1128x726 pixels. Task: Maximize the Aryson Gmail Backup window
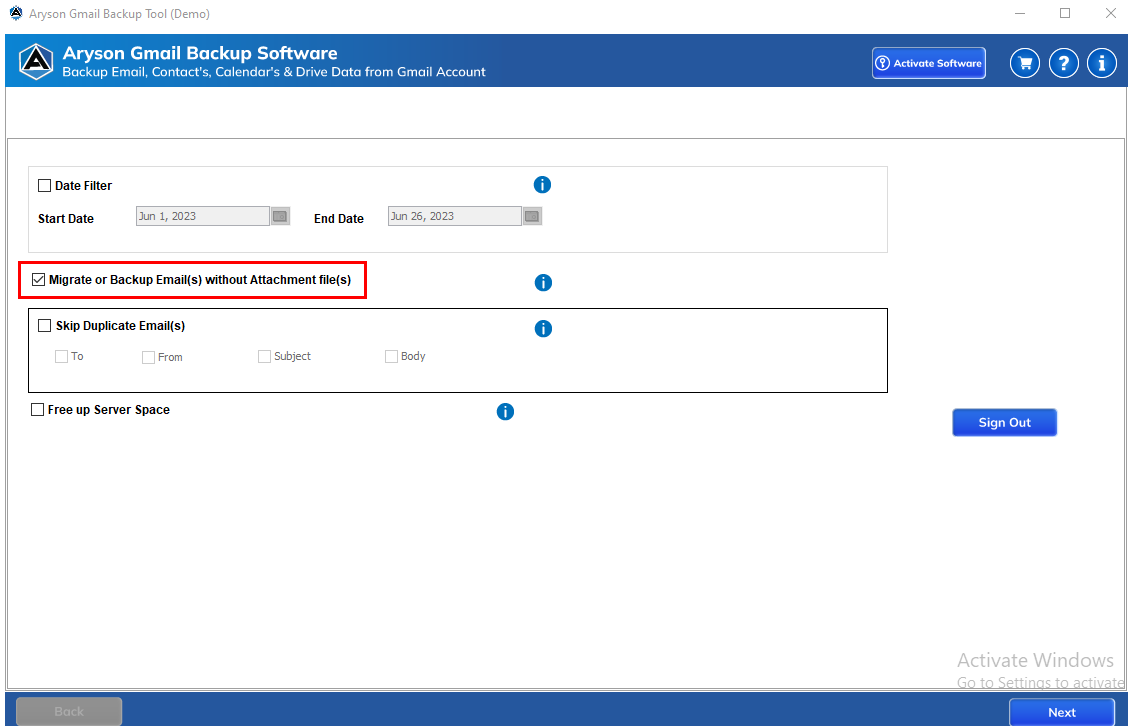[1065, 14]
